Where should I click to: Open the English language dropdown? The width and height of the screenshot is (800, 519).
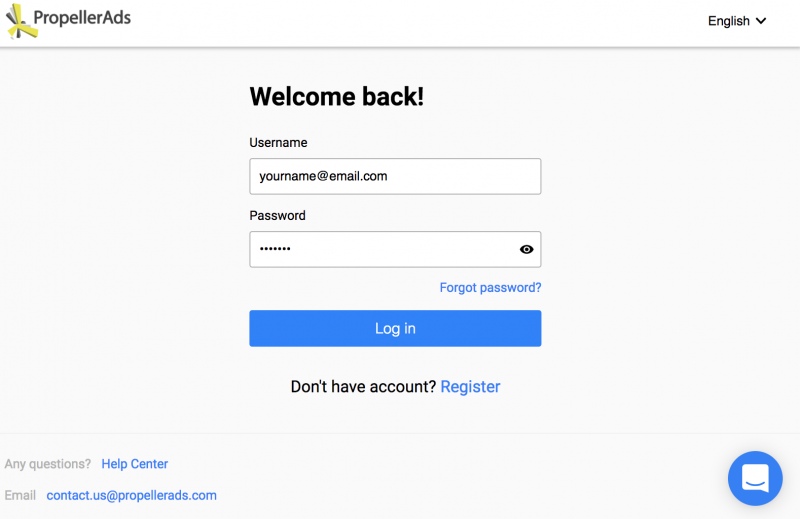coord(729,21)
